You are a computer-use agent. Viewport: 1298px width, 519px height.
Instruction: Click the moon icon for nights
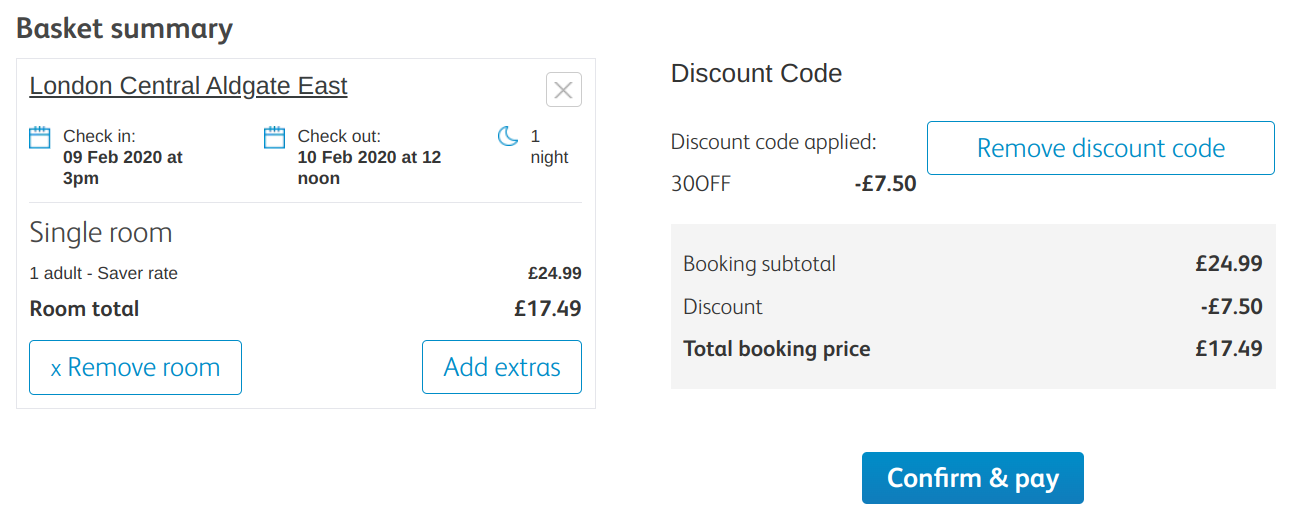coord(508,136)
